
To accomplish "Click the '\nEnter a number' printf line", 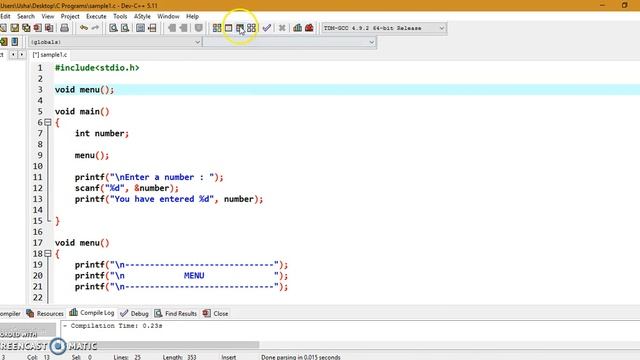I will click(x=149, y=177).
